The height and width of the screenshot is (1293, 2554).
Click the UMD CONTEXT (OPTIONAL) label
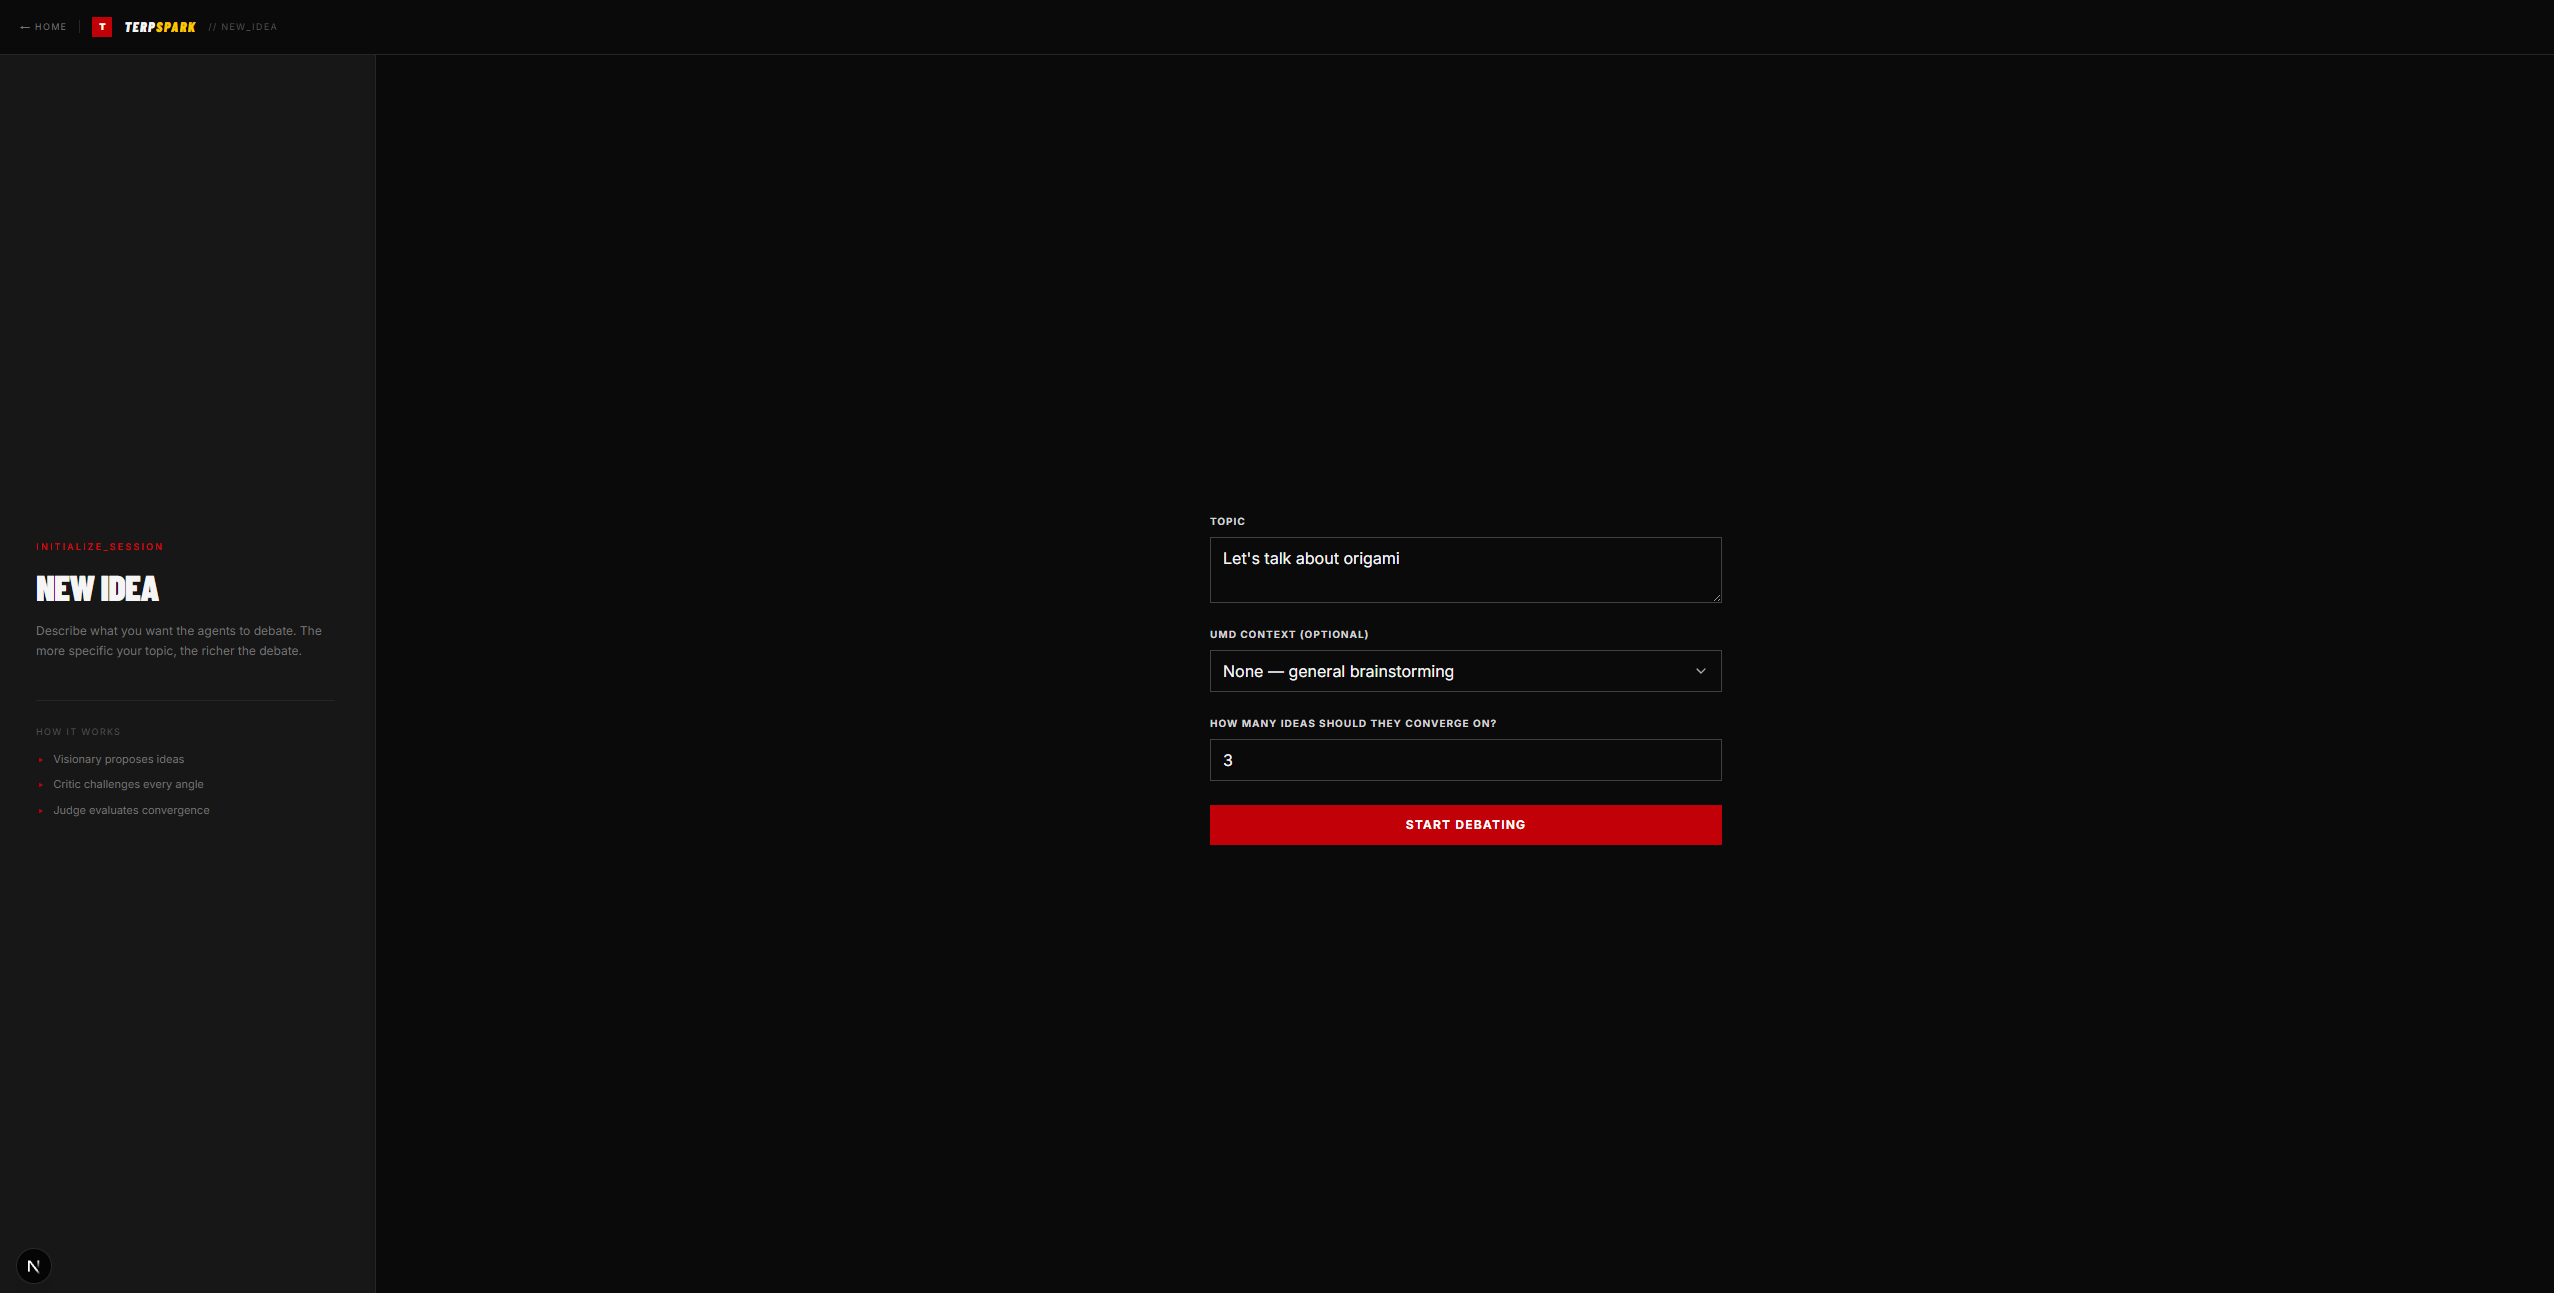(1288, 634)
